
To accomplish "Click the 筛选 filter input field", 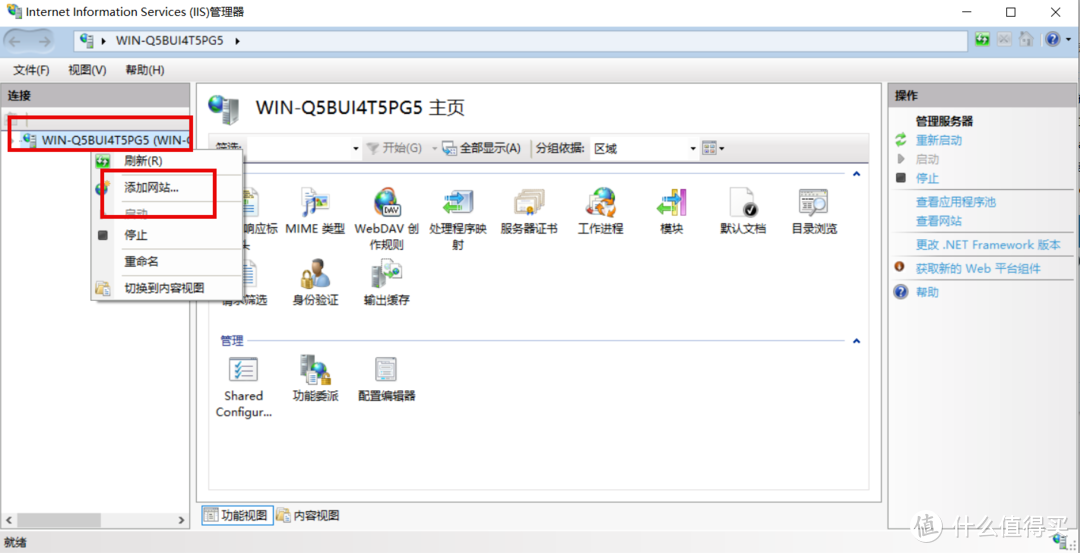I will 298,148.
